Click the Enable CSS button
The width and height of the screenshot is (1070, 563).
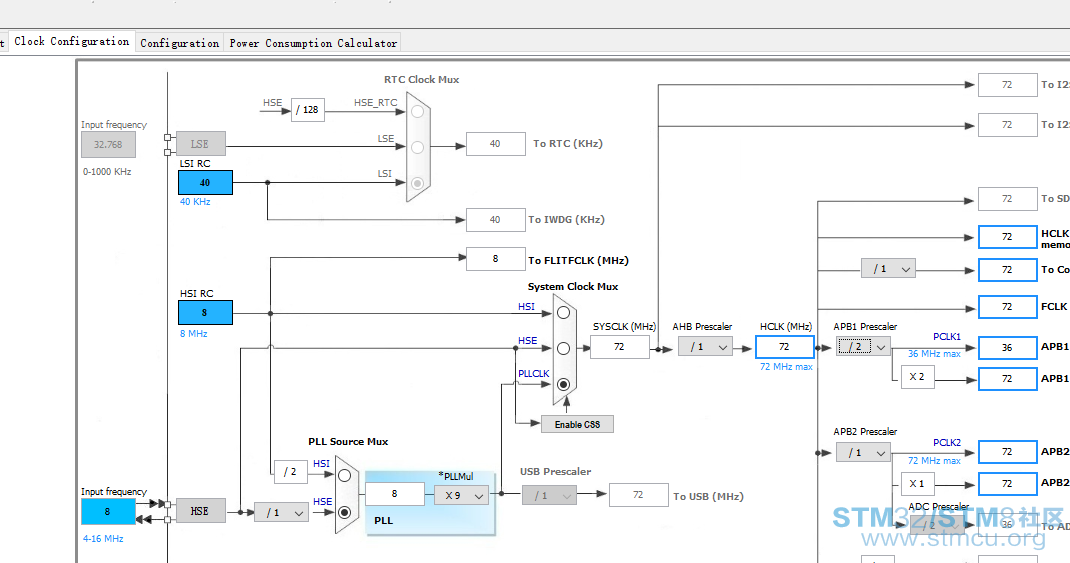(577, 424)
